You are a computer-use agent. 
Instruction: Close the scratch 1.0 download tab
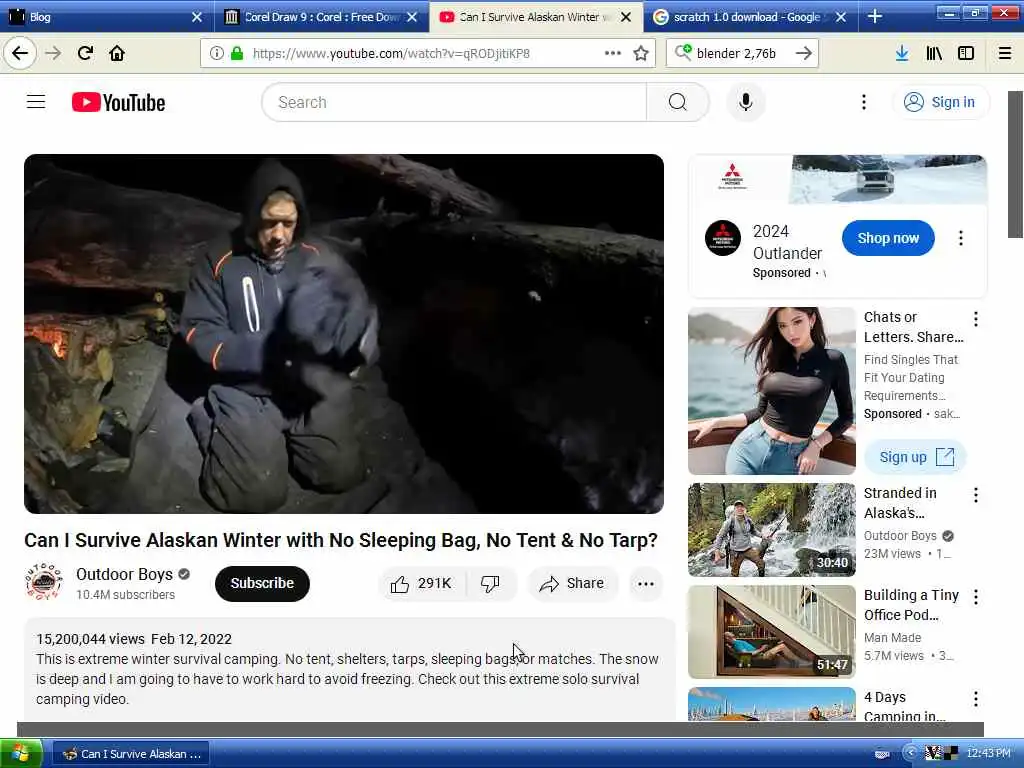(x=841, y=17)
